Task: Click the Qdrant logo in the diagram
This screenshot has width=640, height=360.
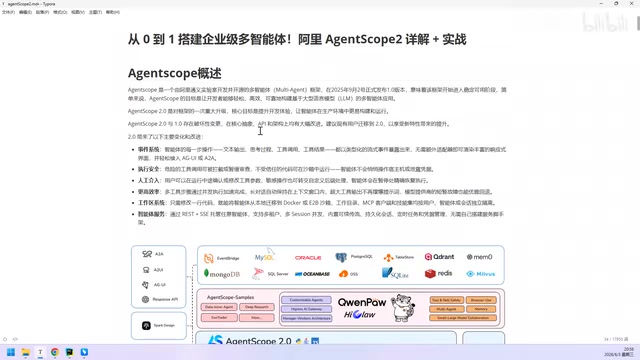Action: (x=439, y=257)
